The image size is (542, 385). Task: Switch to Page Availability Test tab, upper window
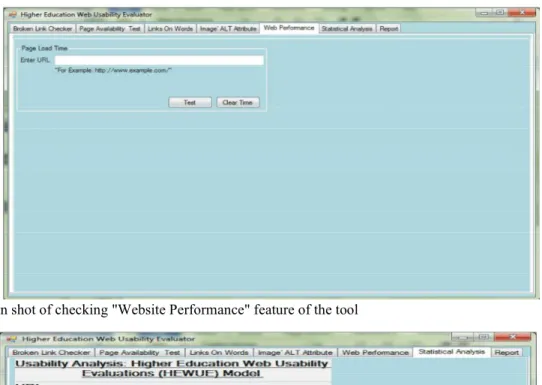[110, 29]
